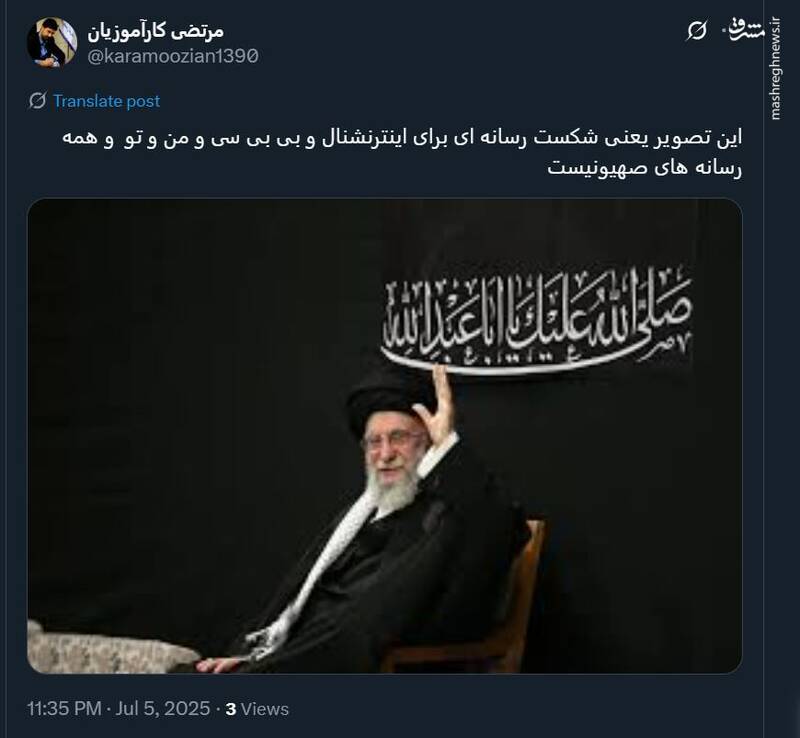Click Translate post link
Image resolution: width=800 pixels, height=738 pixels.
[107, 101]
